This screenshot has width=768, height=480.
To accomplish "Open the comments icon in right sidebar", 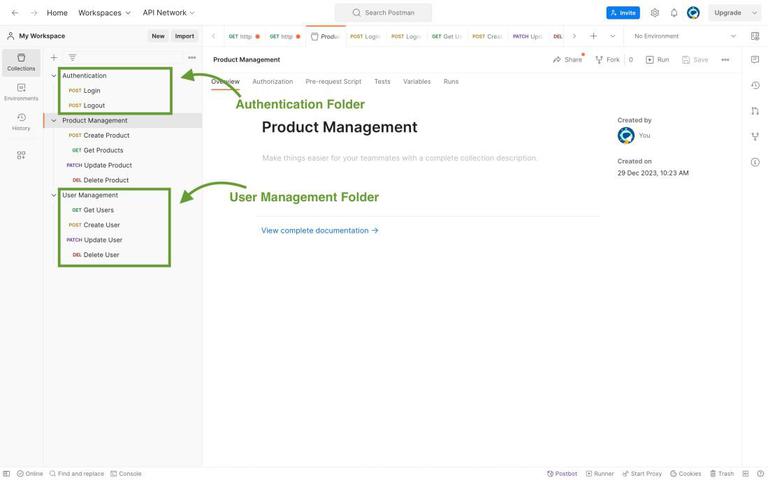I will (x=755, y=59).
